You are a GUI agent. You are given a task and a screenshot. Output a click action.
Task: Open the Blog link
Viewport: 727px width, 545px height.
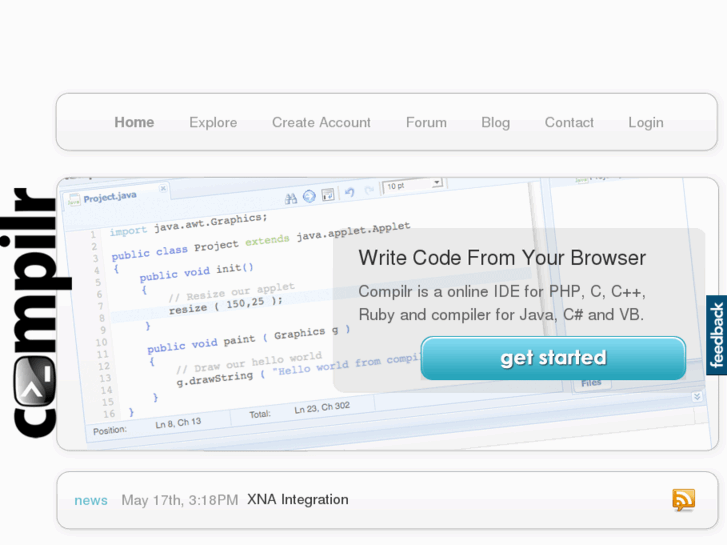click(x=496, y=122)
